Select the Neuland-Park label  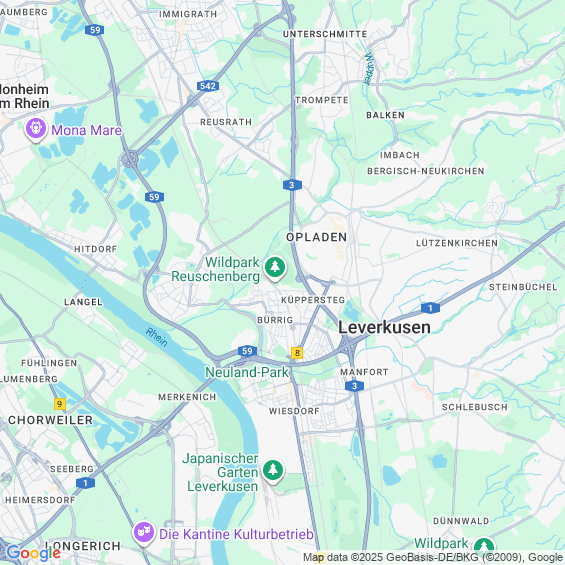click(x=247, y=372)
